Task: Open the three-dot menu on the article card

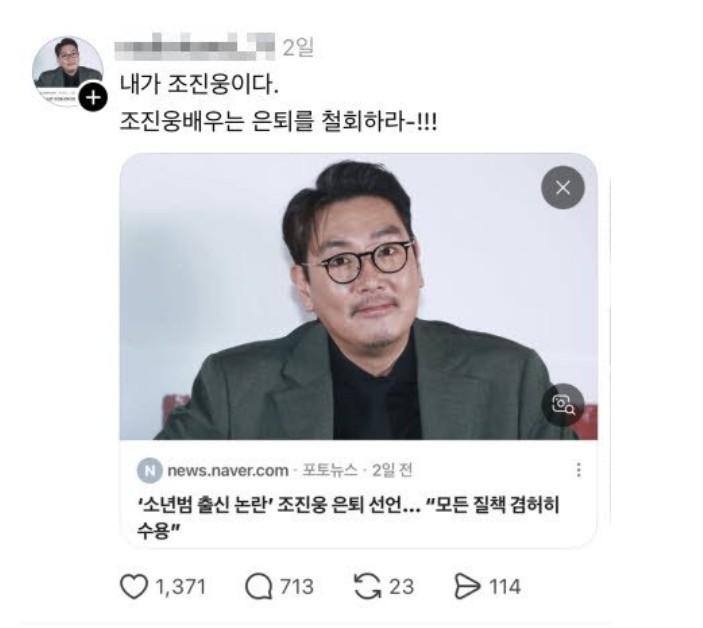Action: [x=579, y=470]
